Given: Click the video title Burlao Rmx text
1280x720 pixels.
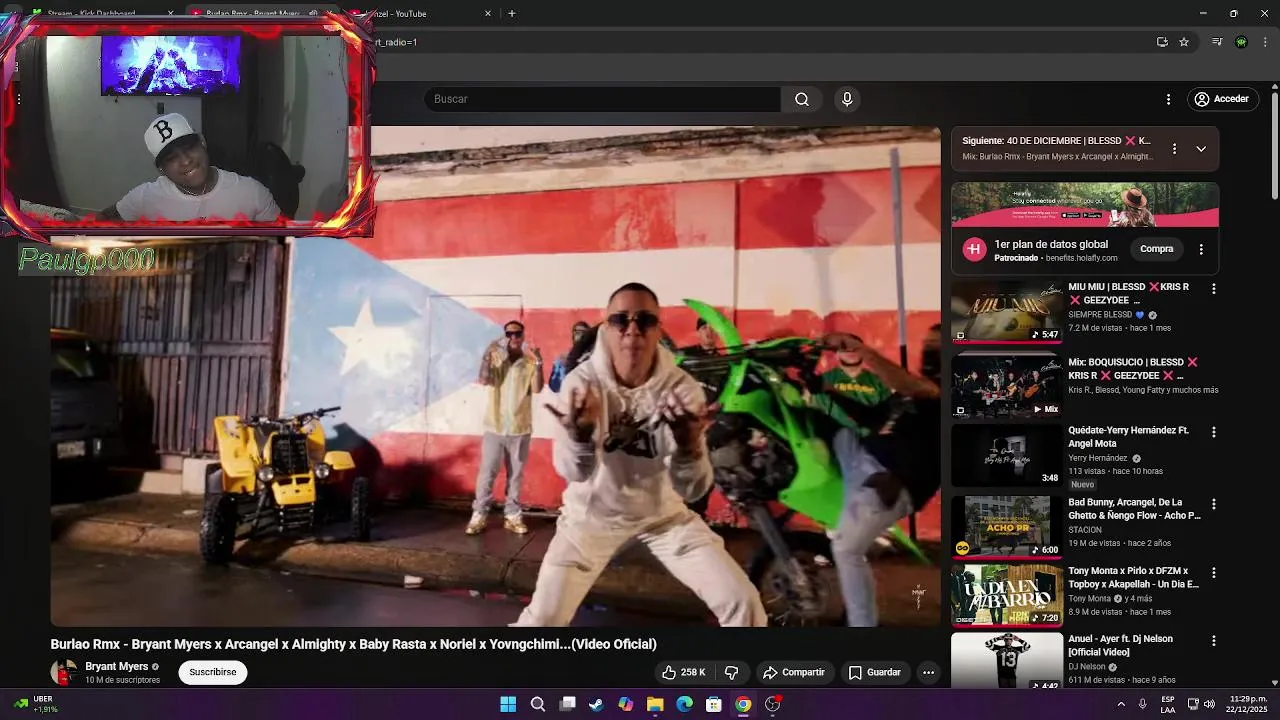Looking at the screenshot, I should [353, 644].
